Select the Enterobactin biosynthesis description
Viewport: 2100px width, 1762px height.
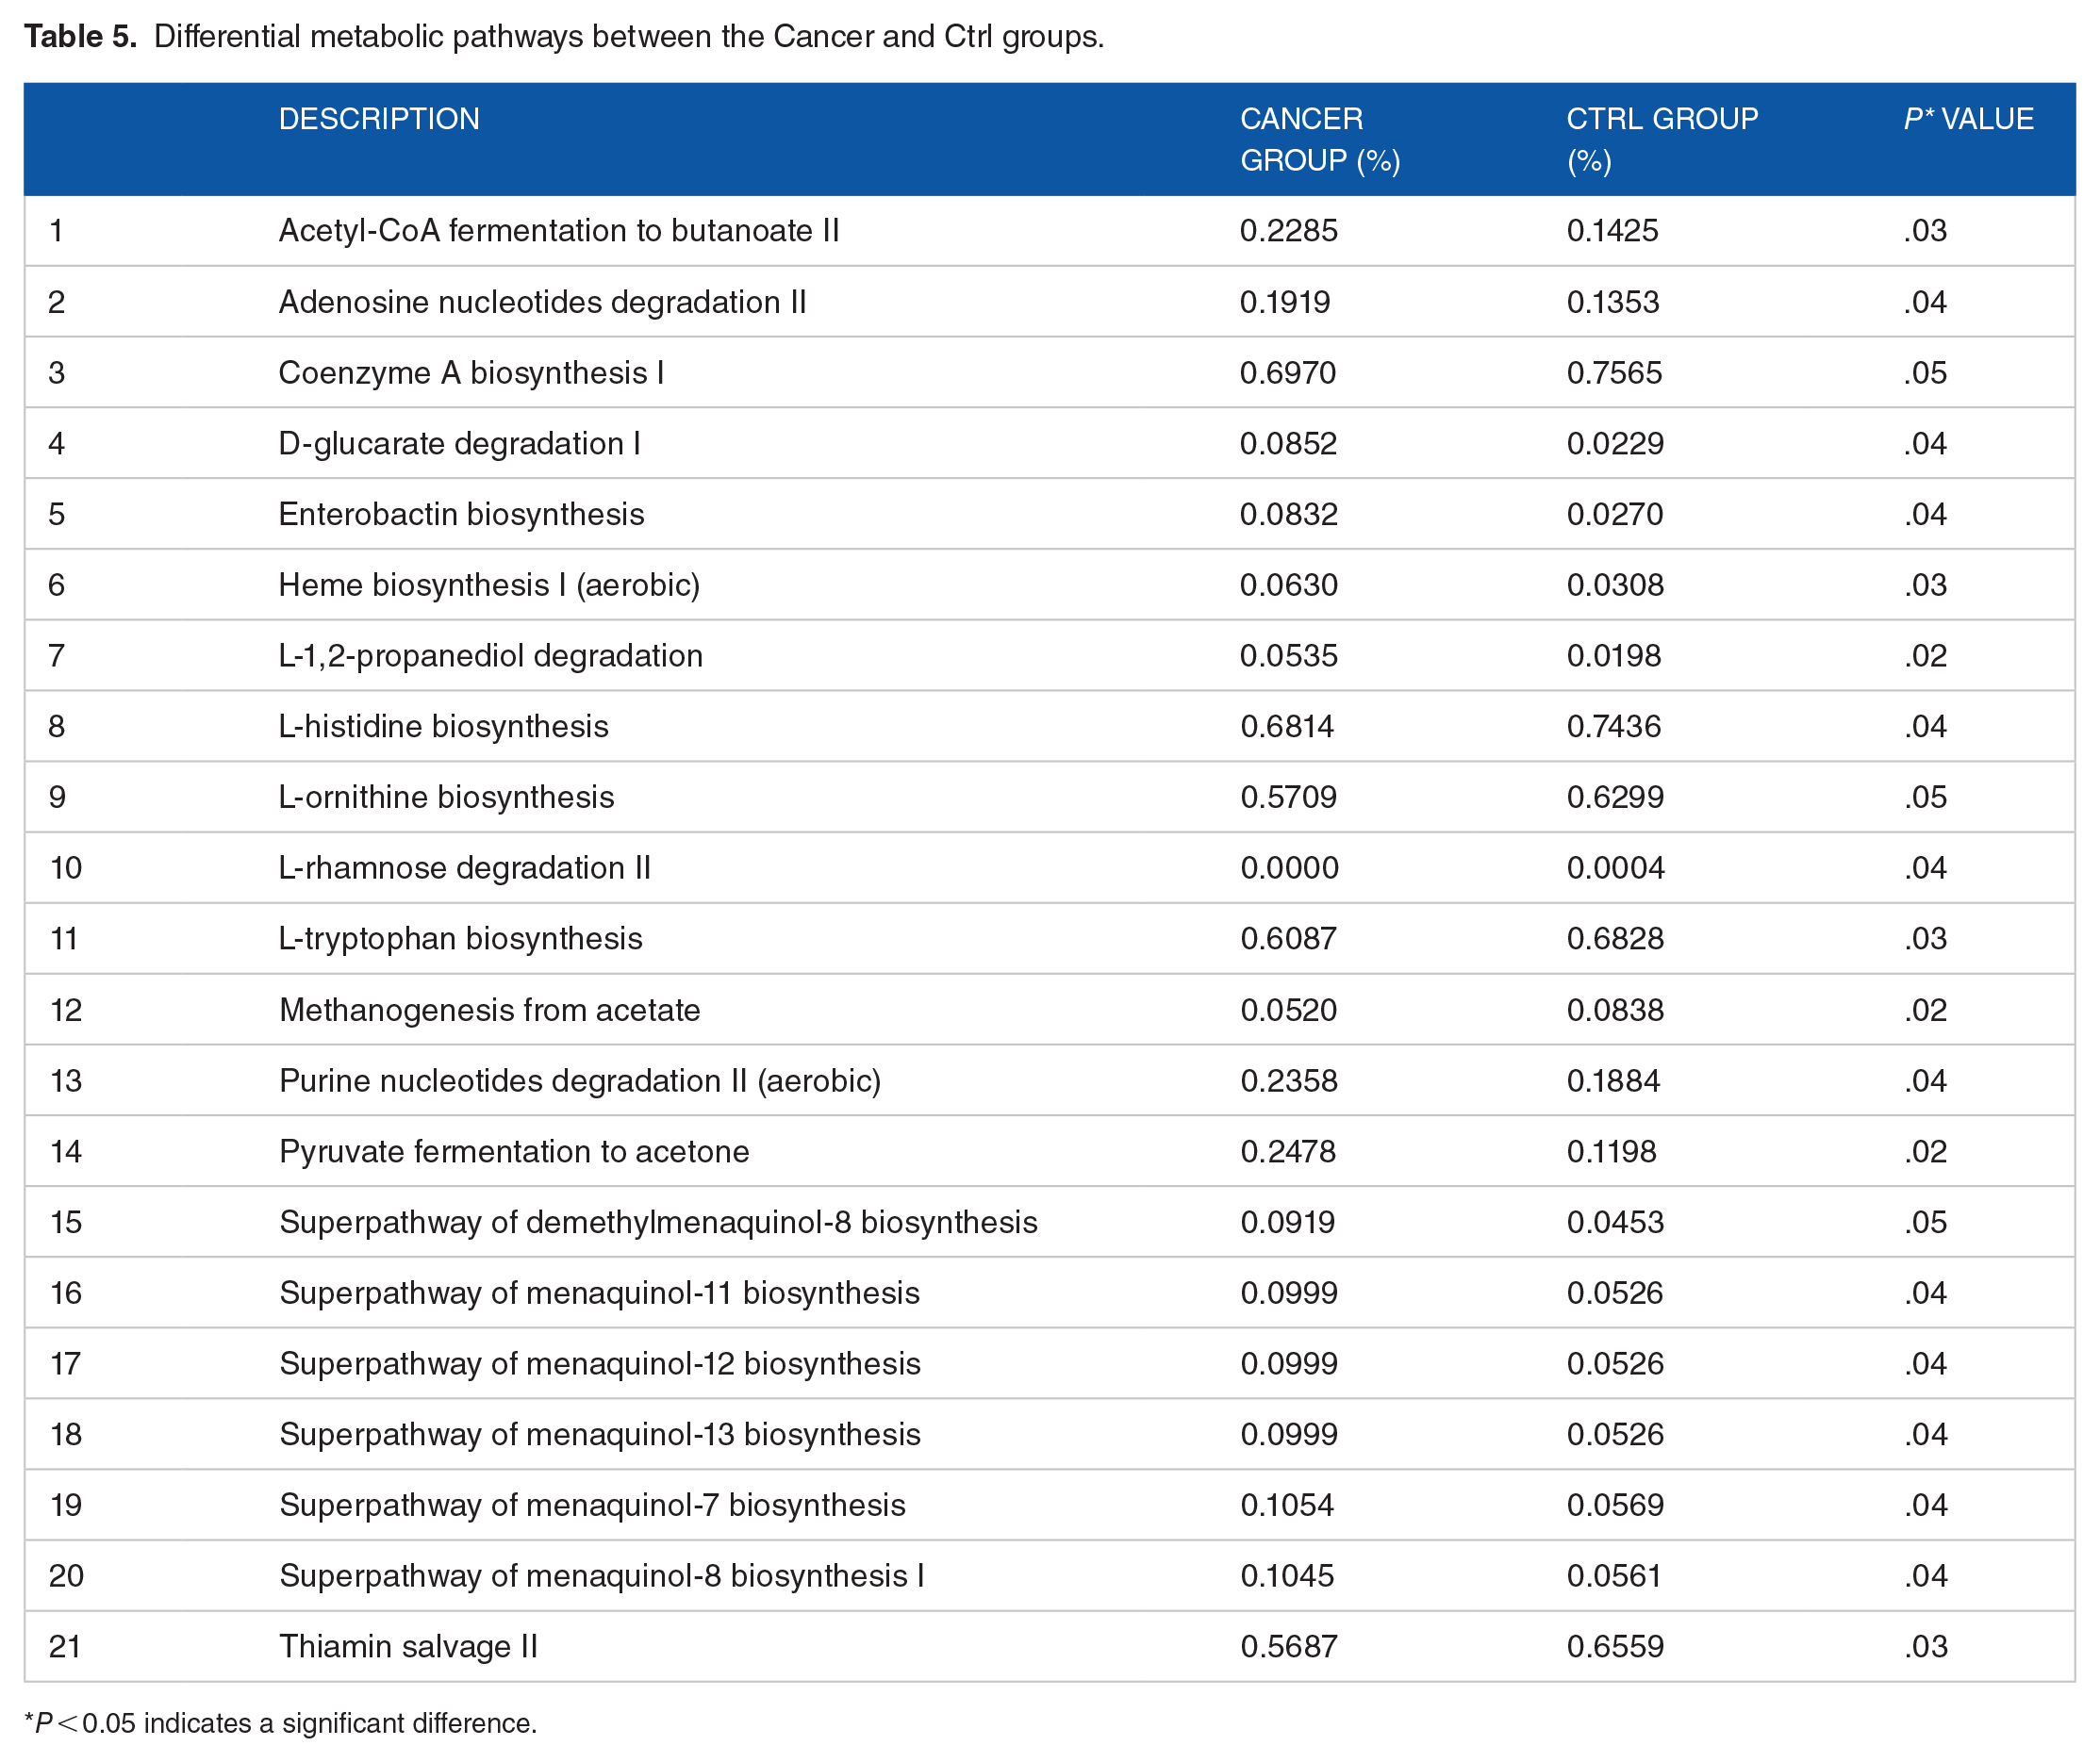pos(461,514)
